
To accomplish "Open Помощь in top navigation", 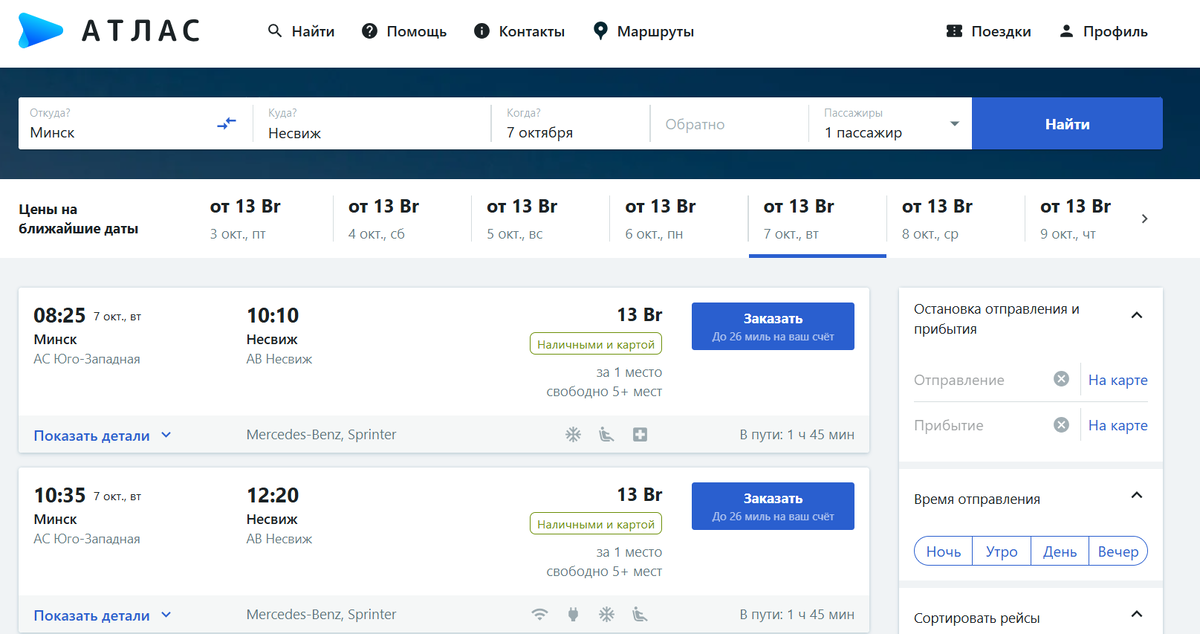I will tap(404, 31).
